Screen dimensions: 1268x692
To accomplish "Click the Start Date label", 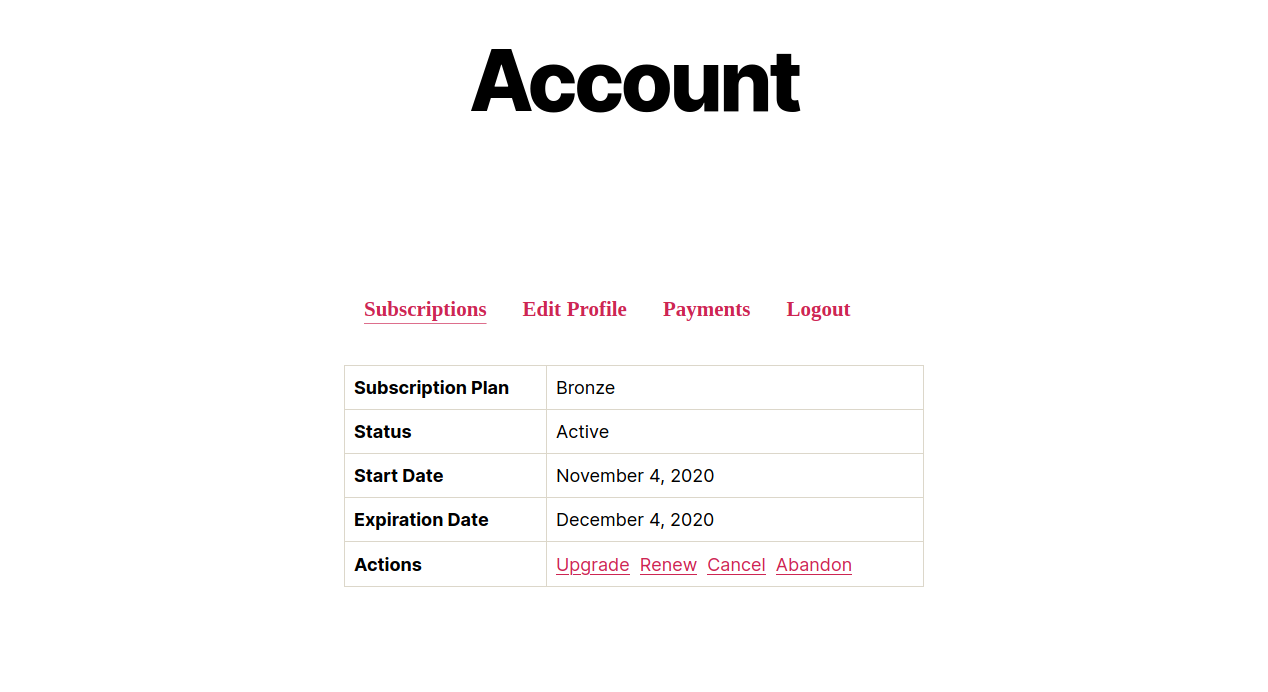I will [398, 476].
